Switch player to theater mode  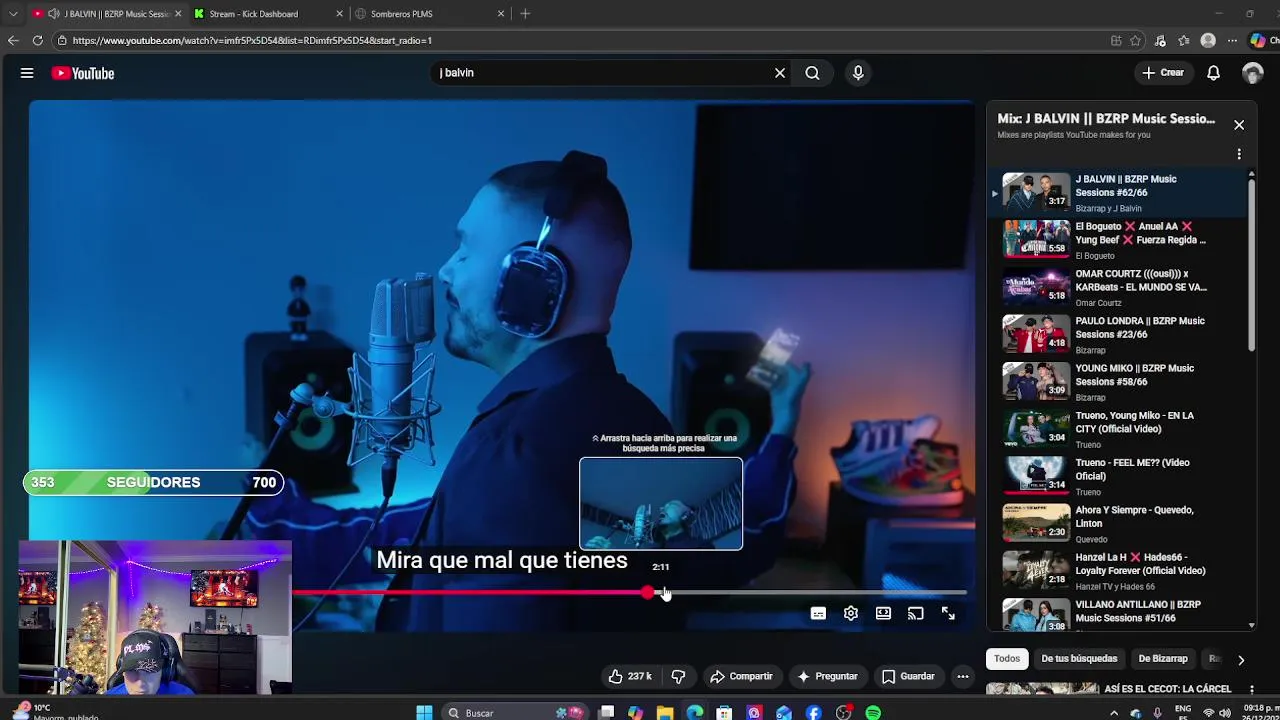[x=883, y=614]
